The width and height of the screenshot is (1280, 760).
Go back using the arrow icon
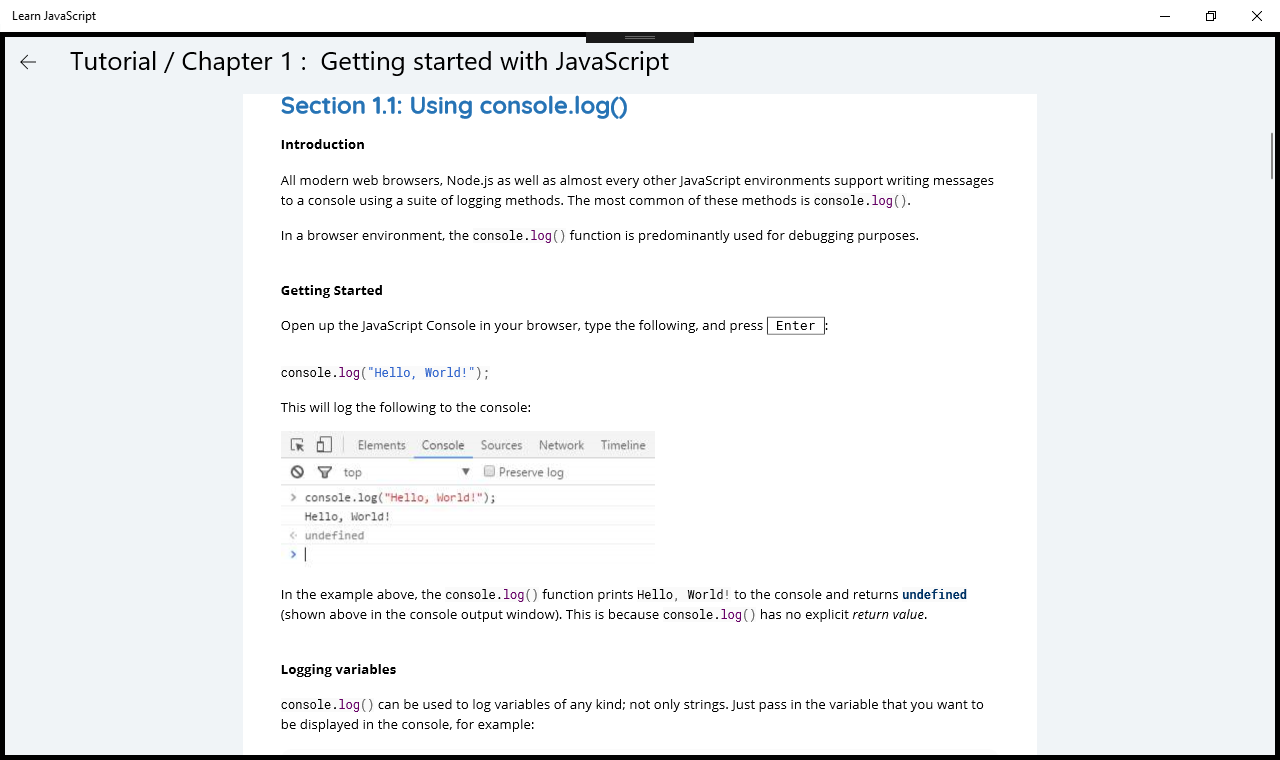pyautogui.click(x=28, y=62)
